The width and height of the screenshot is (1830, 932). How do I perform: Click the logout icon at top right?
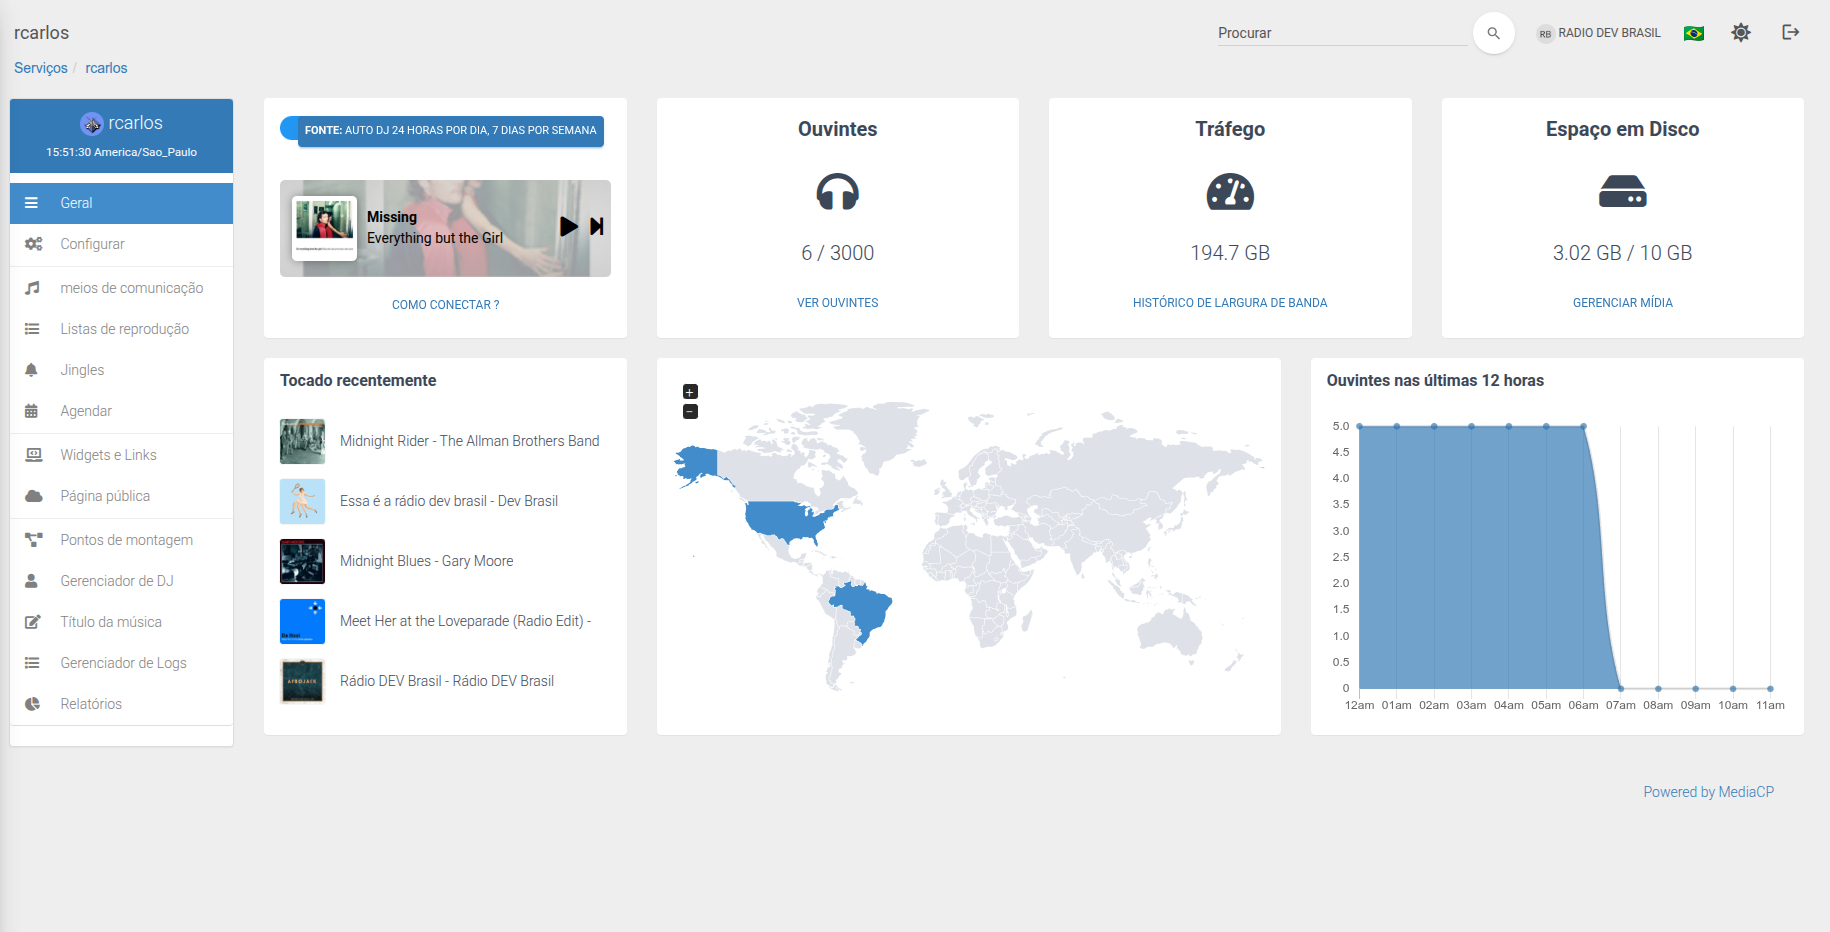[x=1790, y=33]
